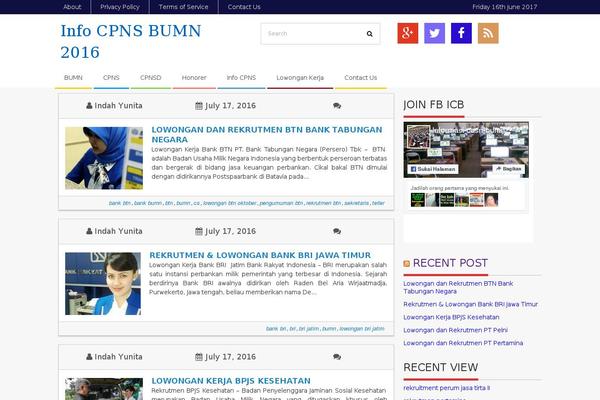Open the Google Plus social icon
Screen dimensions: 600x400
[x=408, y=33]
